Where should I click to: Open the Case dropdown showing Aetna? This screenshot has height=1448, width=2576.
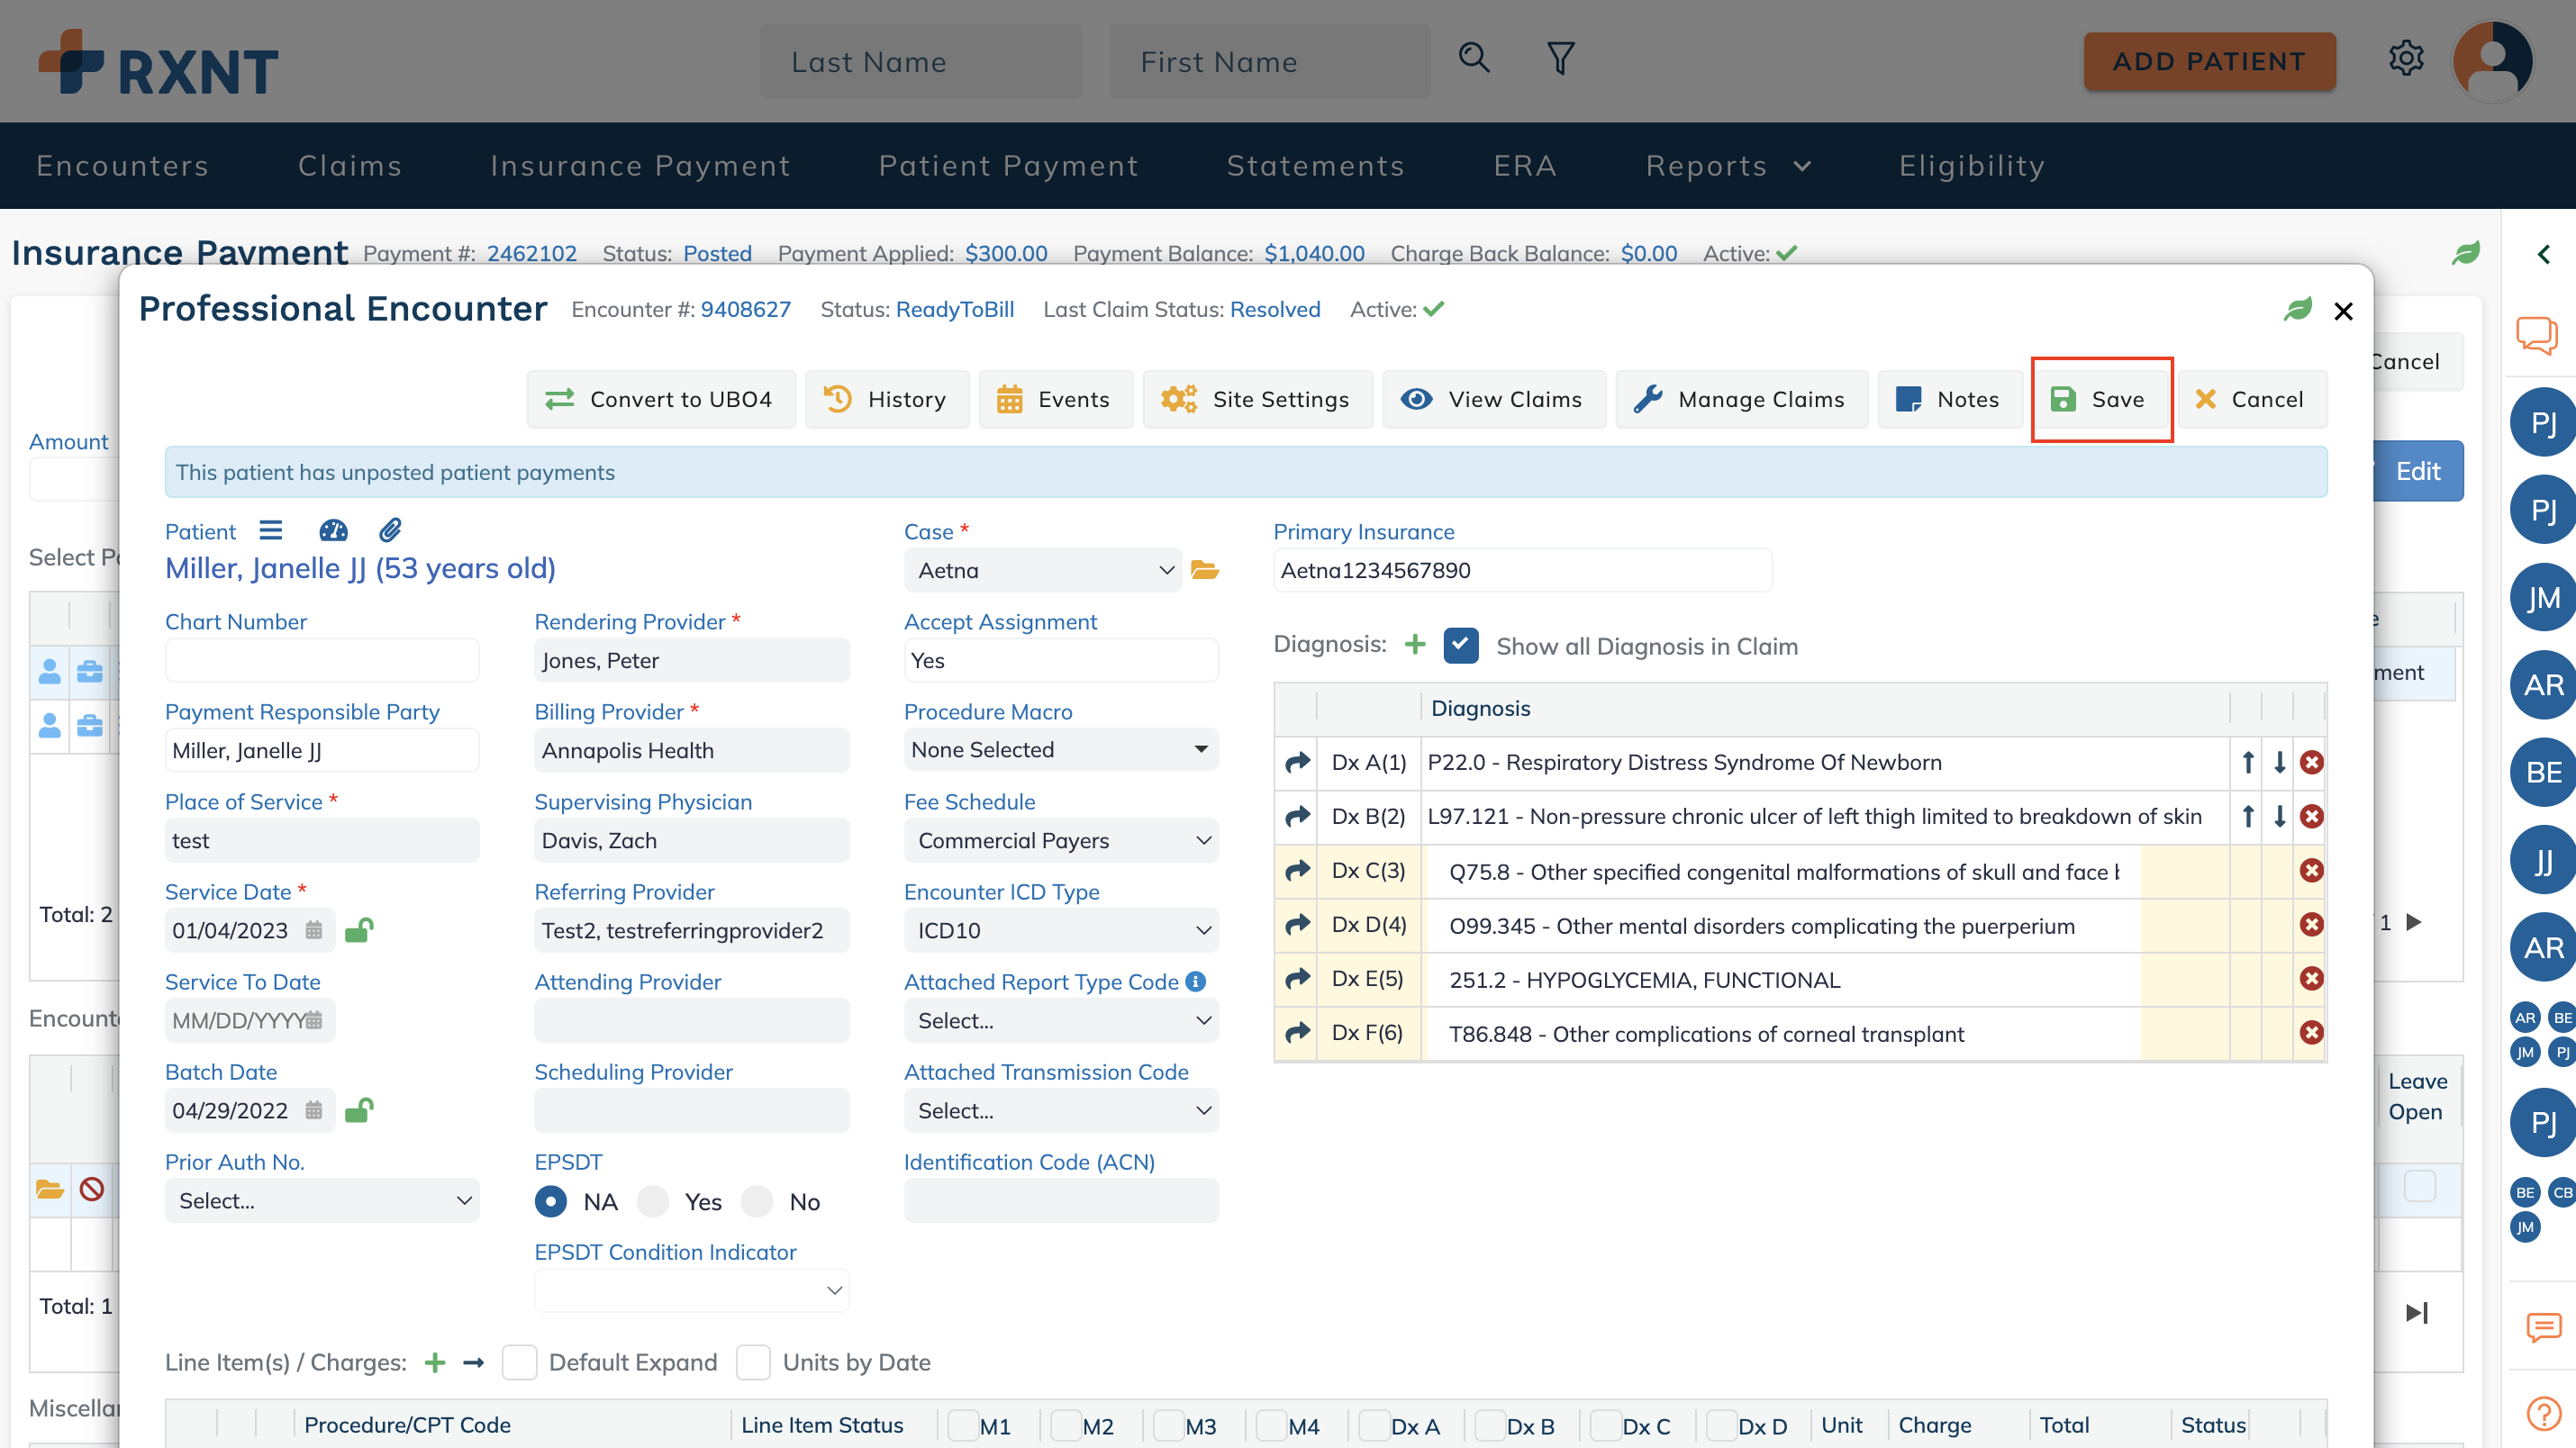(x=1043, y=570)
